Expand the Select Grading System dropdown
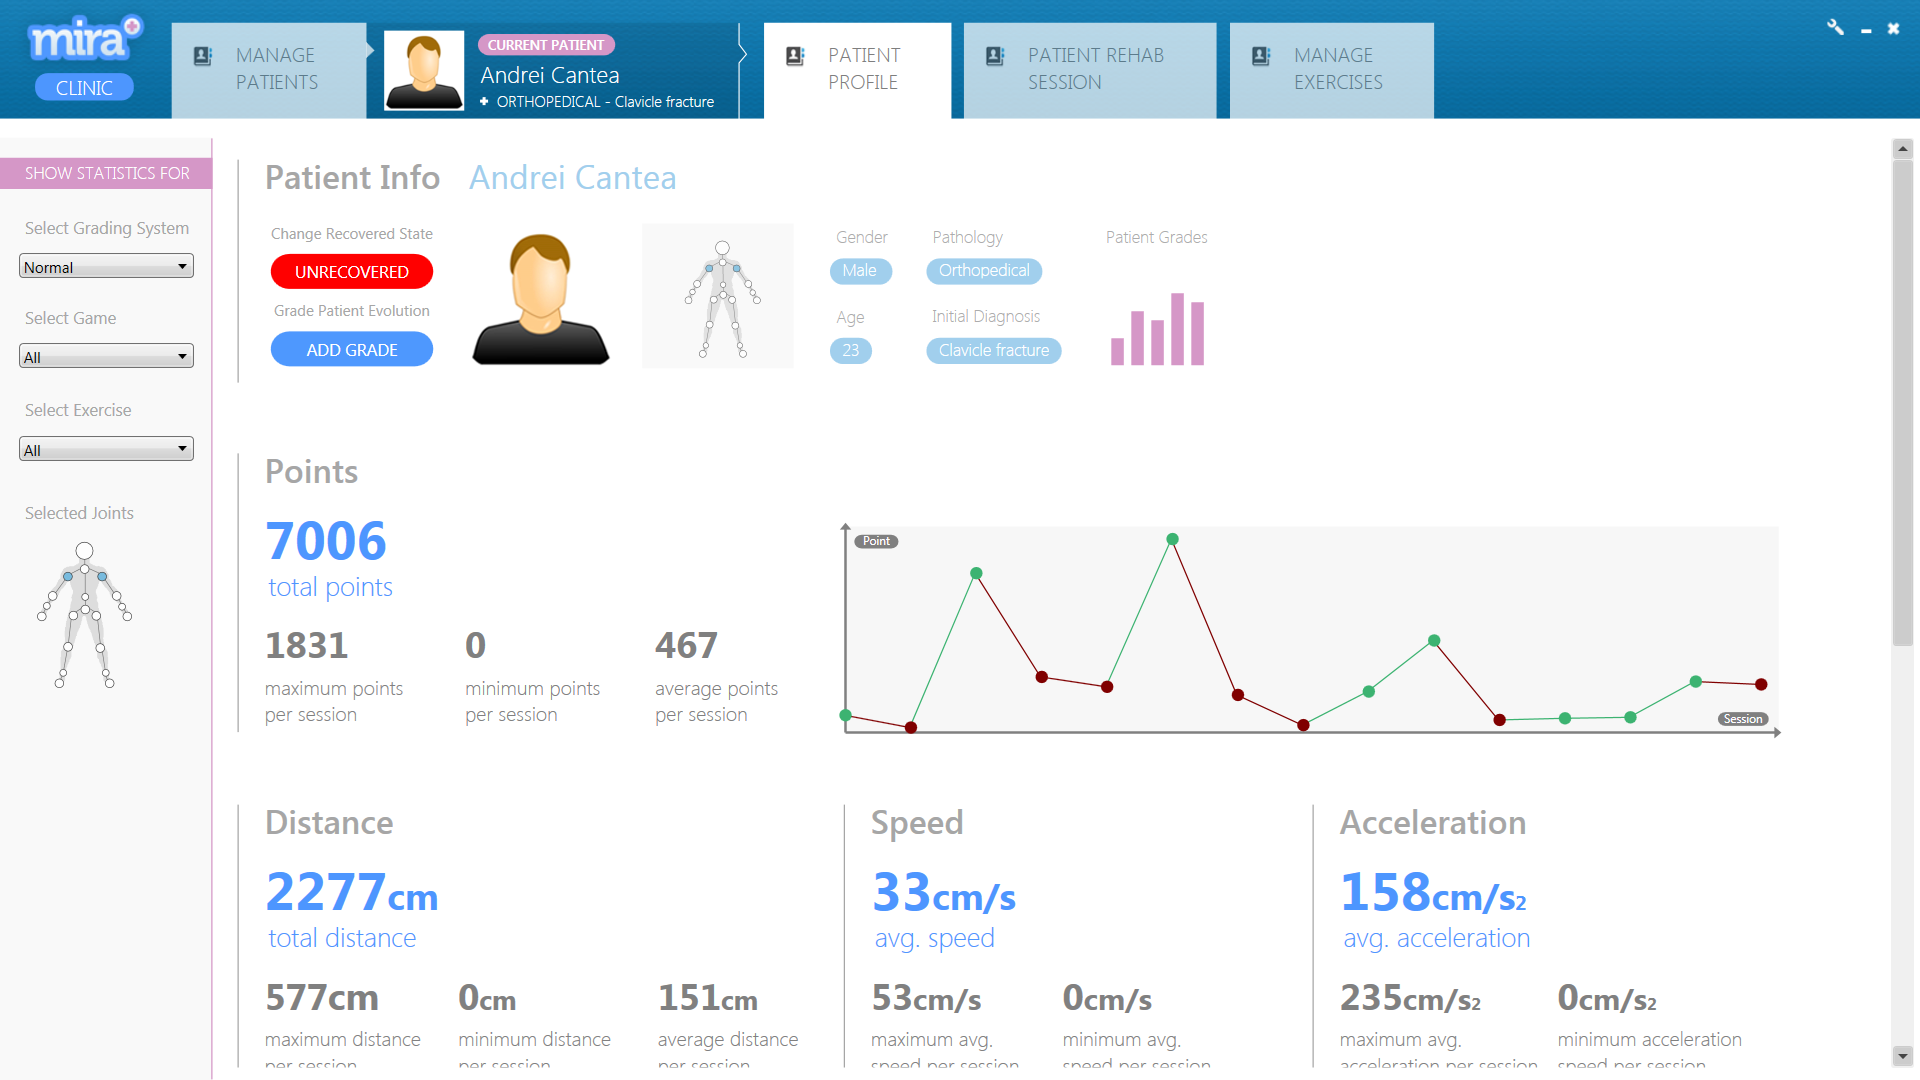 click(106, 267)
